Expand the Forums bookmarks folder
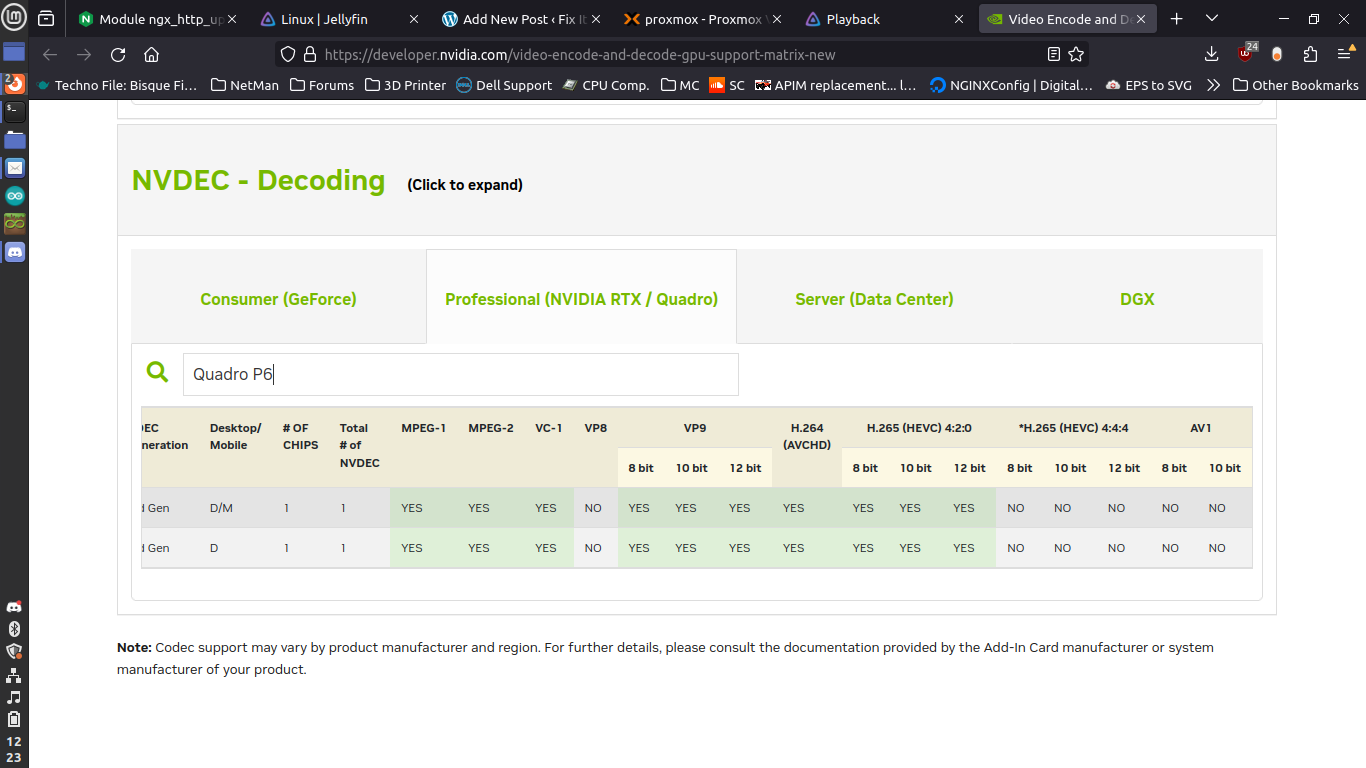Screen dimensions: 1366x768 coord(322,85)
